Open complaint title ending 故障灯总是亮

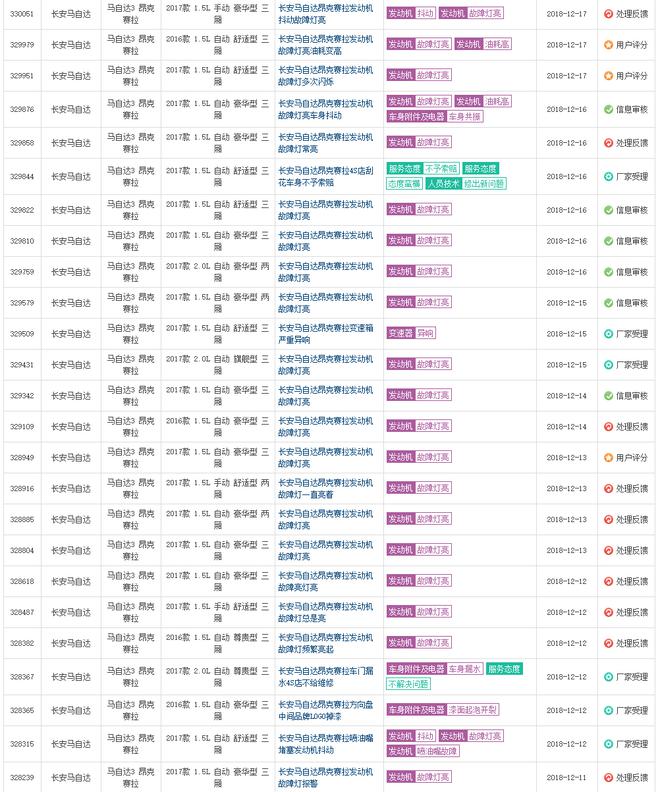(x=326, y=612)
